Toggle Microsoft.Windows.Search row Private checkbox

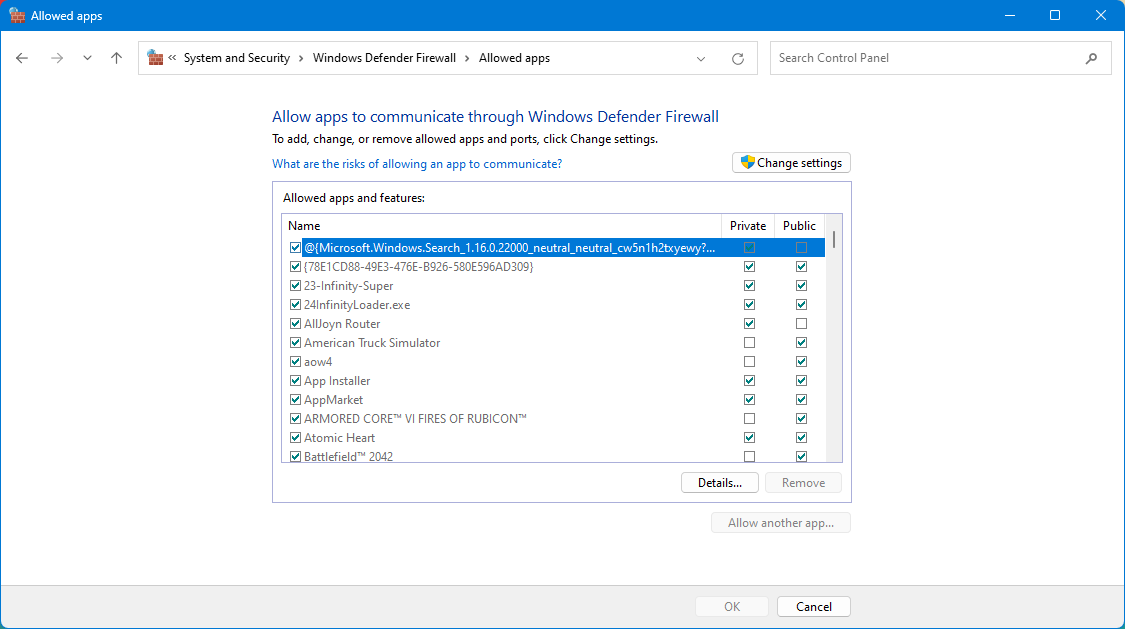tap(750, 247)
